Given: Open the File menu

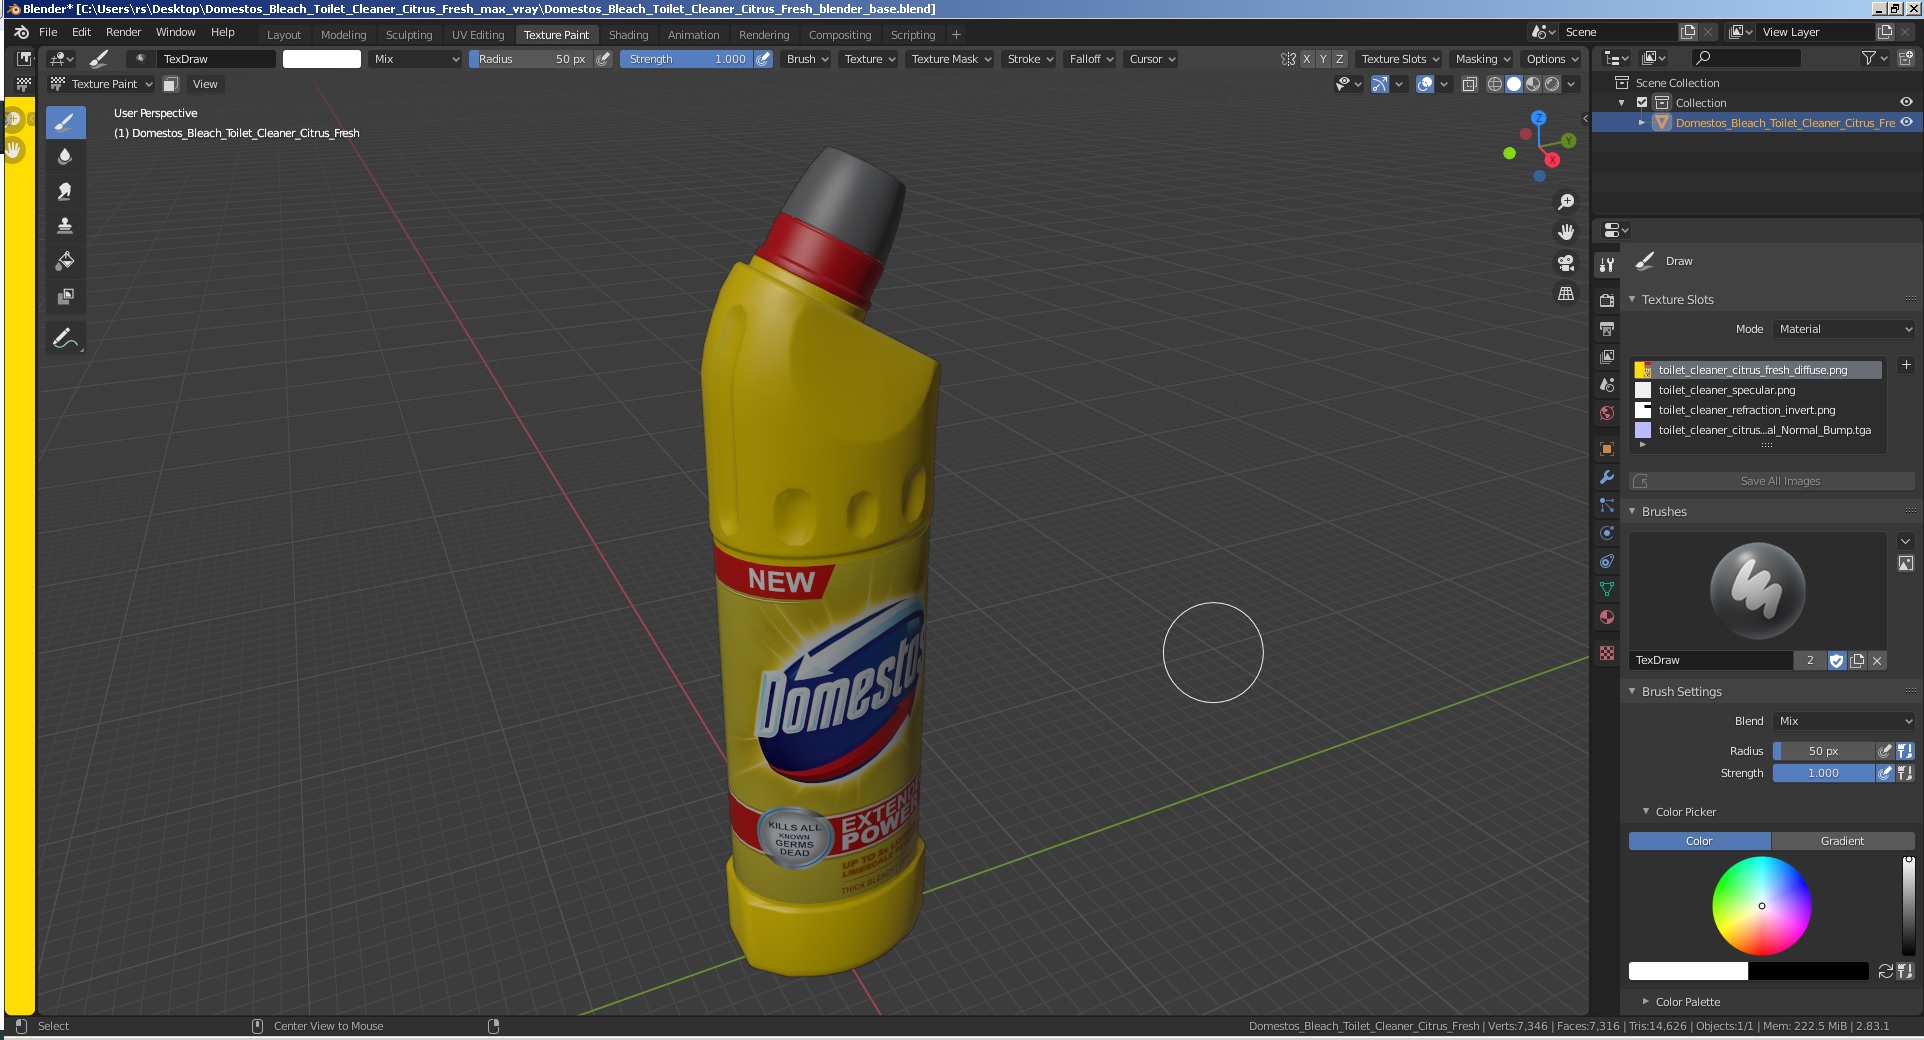Looking at the screenshot, I should [x=48, y=32].
